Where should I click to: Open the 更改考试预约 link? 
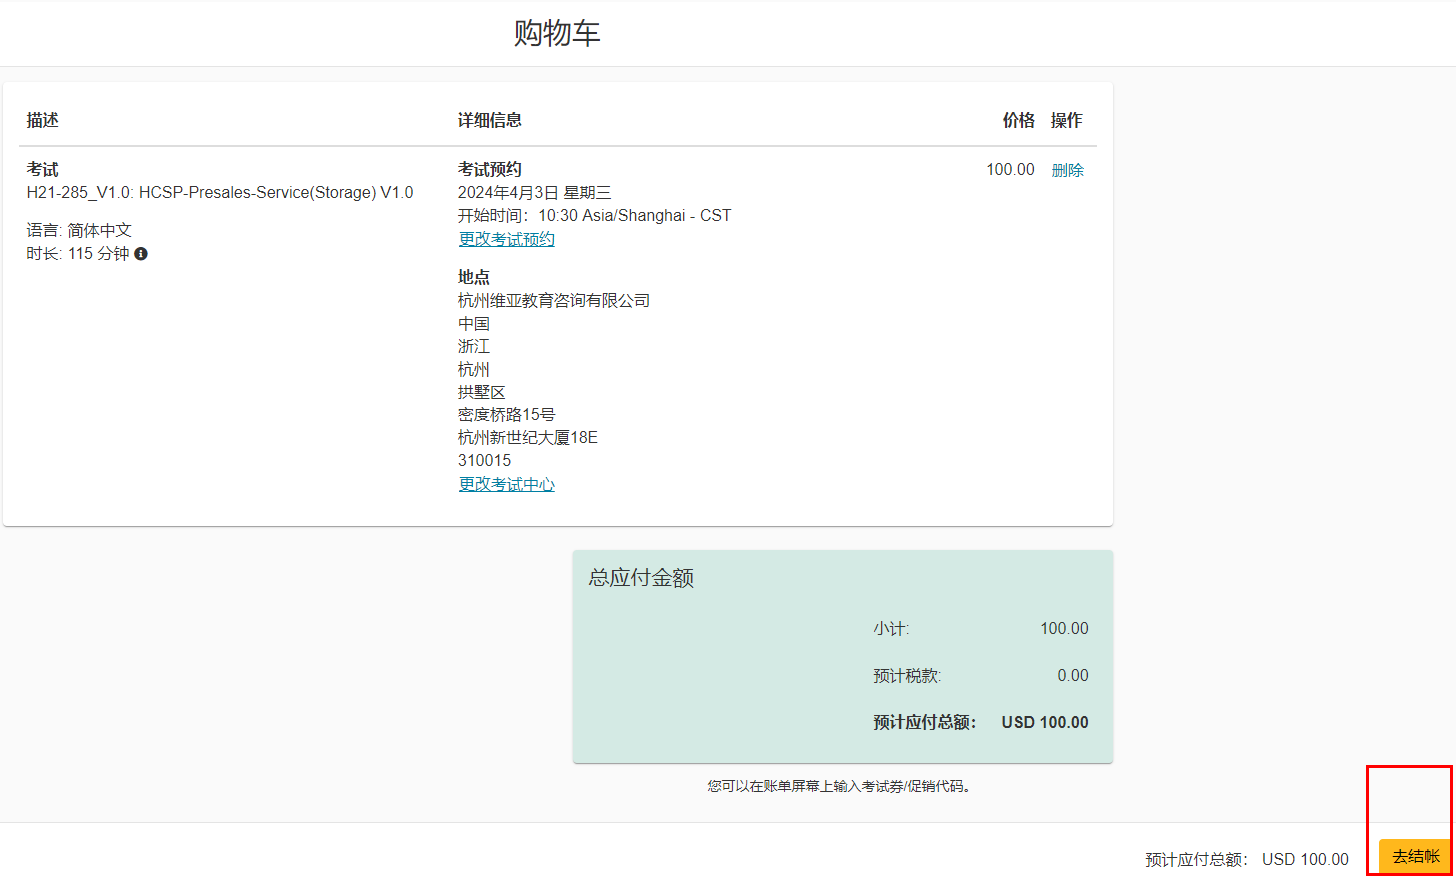506,239
